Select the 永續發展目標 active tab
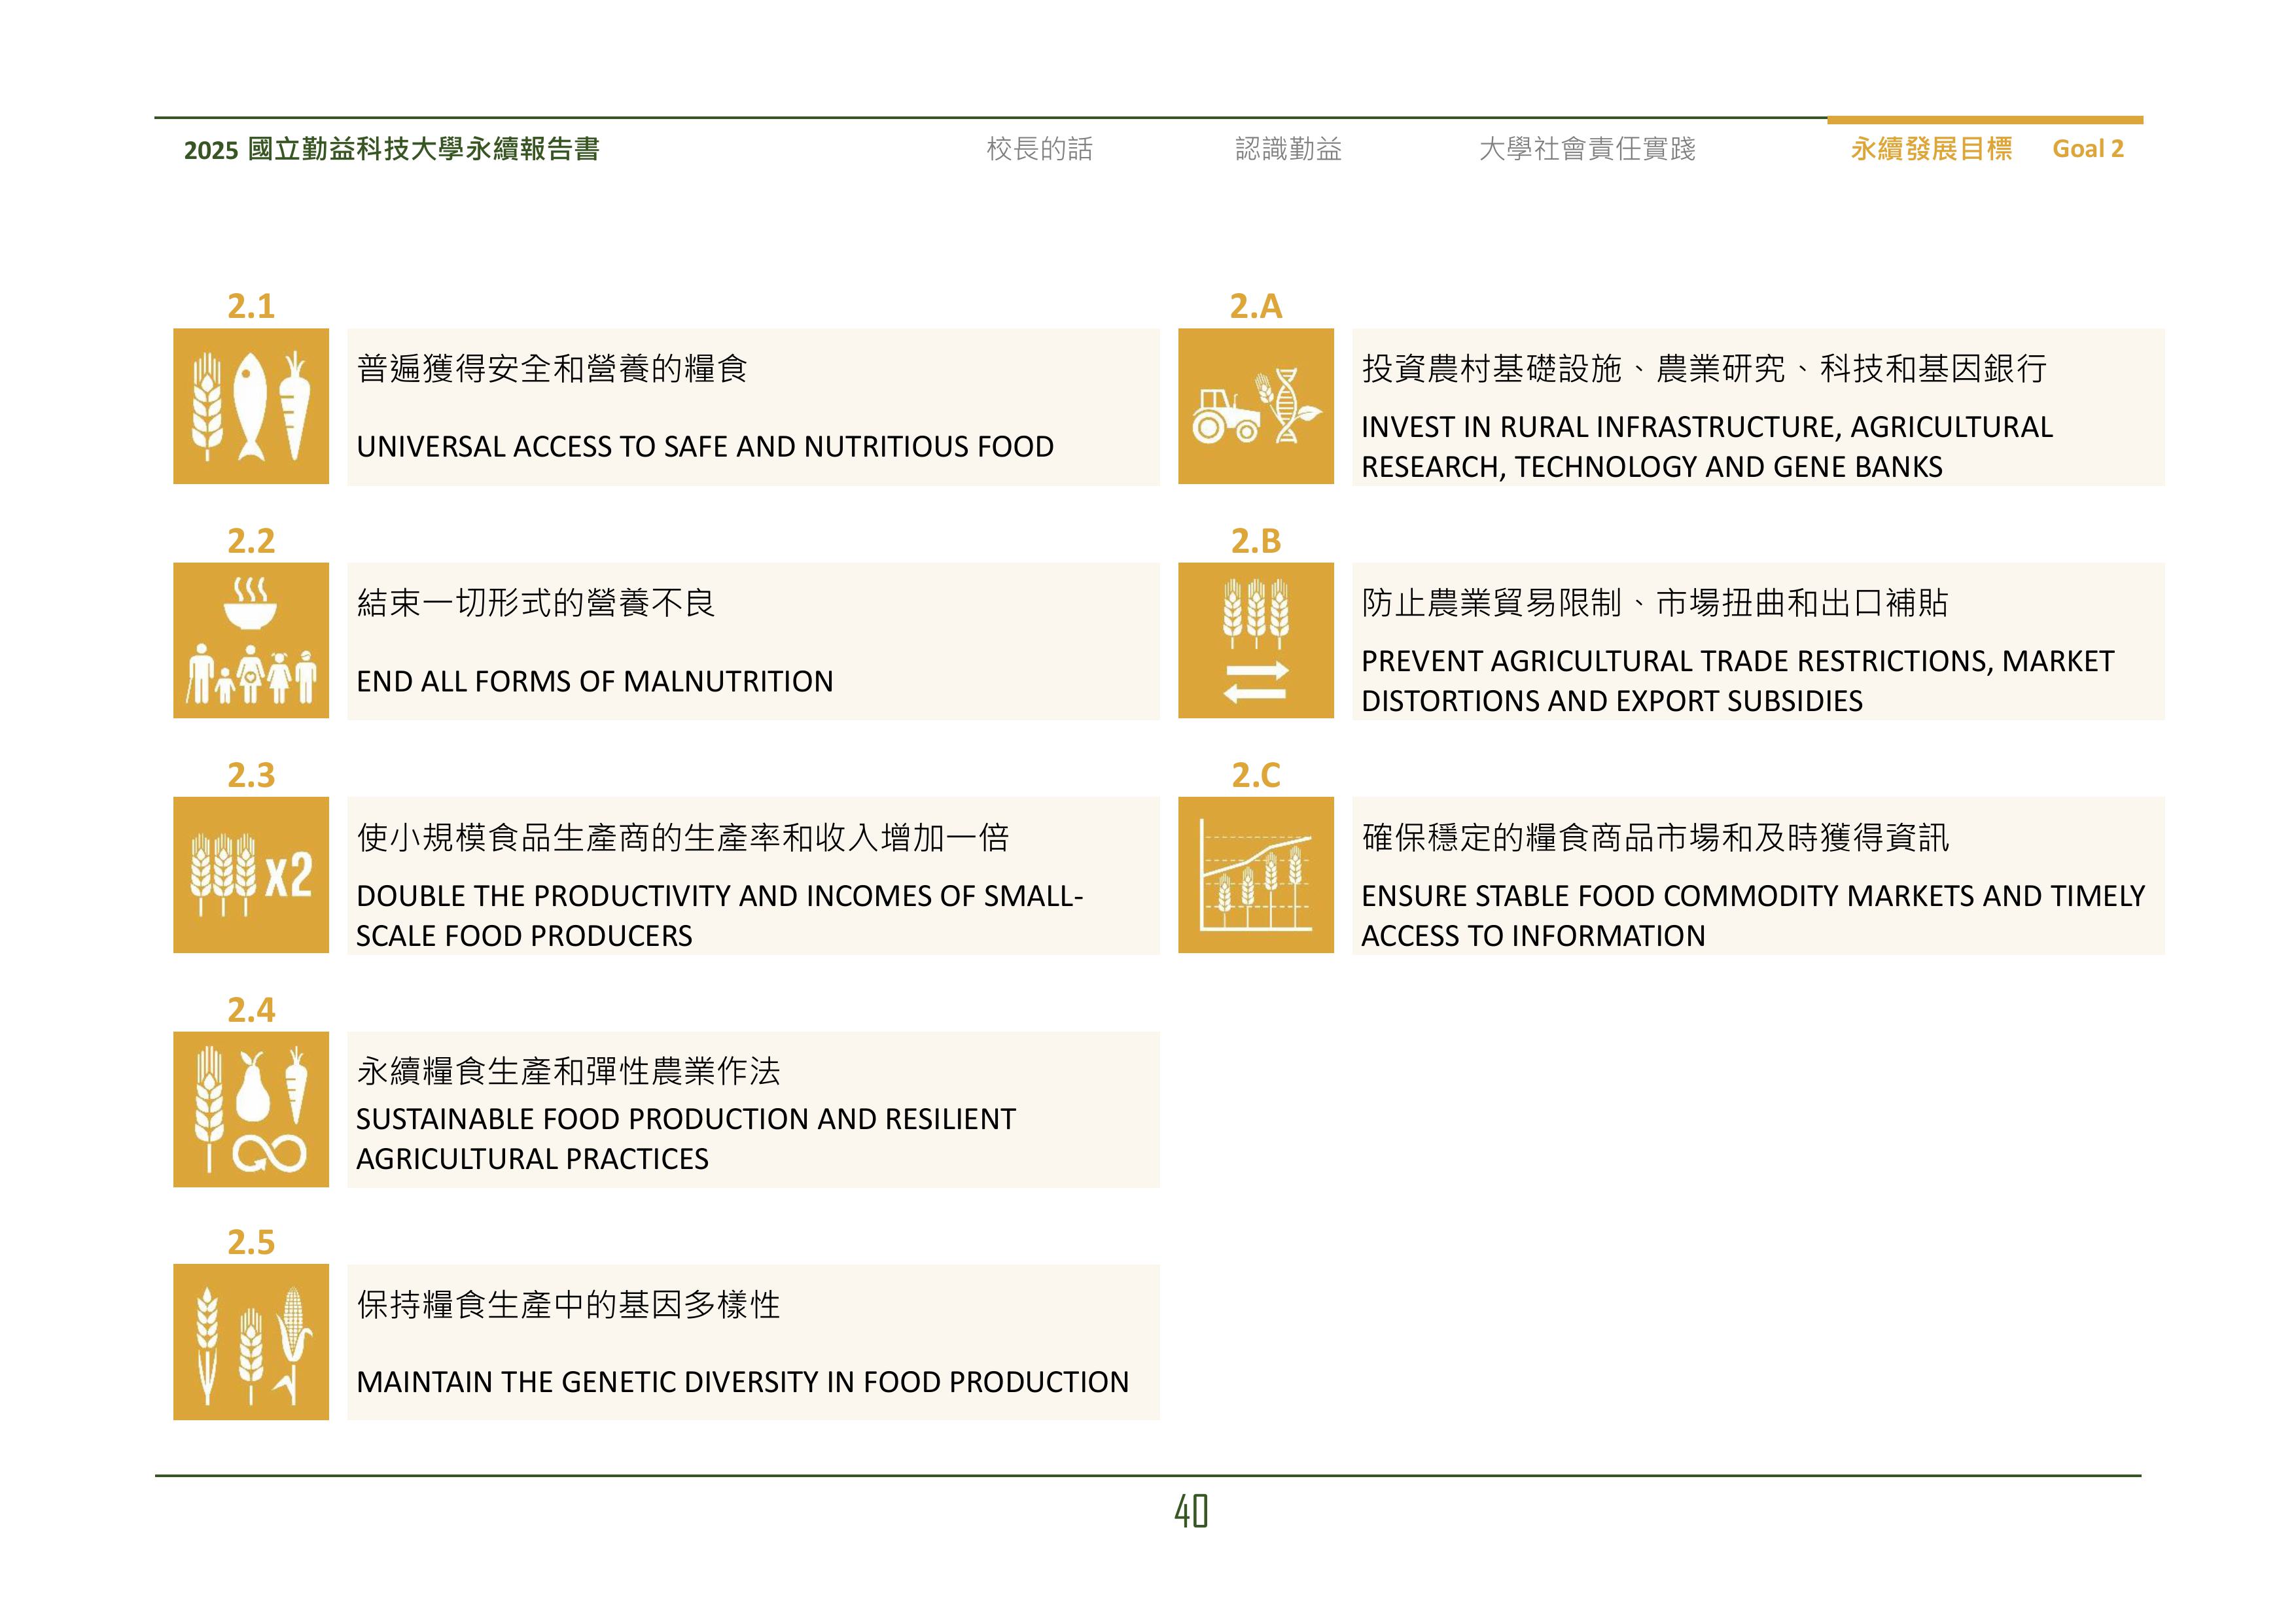Screen dimensions: 2296x1623 (x=1930, y=149)
